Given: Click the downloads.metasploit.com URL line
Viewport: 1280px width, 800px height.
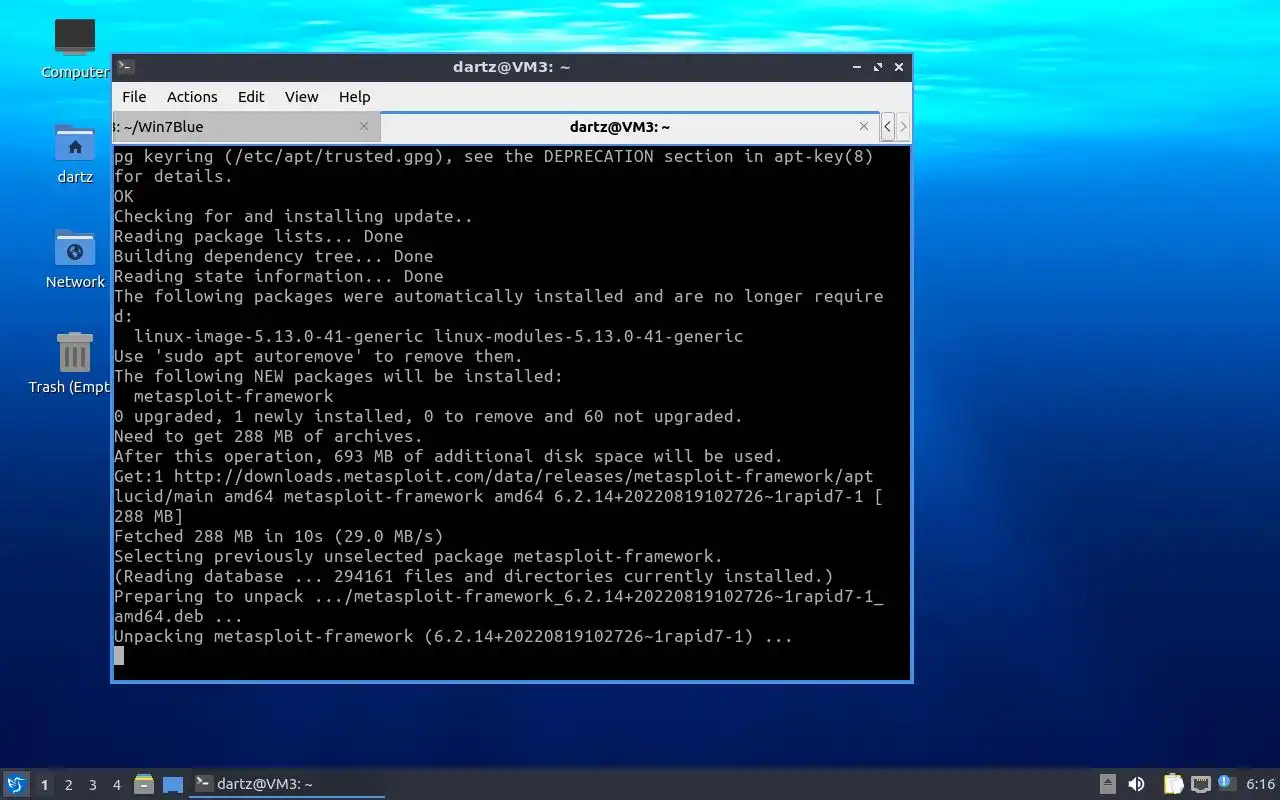Looking at the screenshot, I should pos(493,476).
